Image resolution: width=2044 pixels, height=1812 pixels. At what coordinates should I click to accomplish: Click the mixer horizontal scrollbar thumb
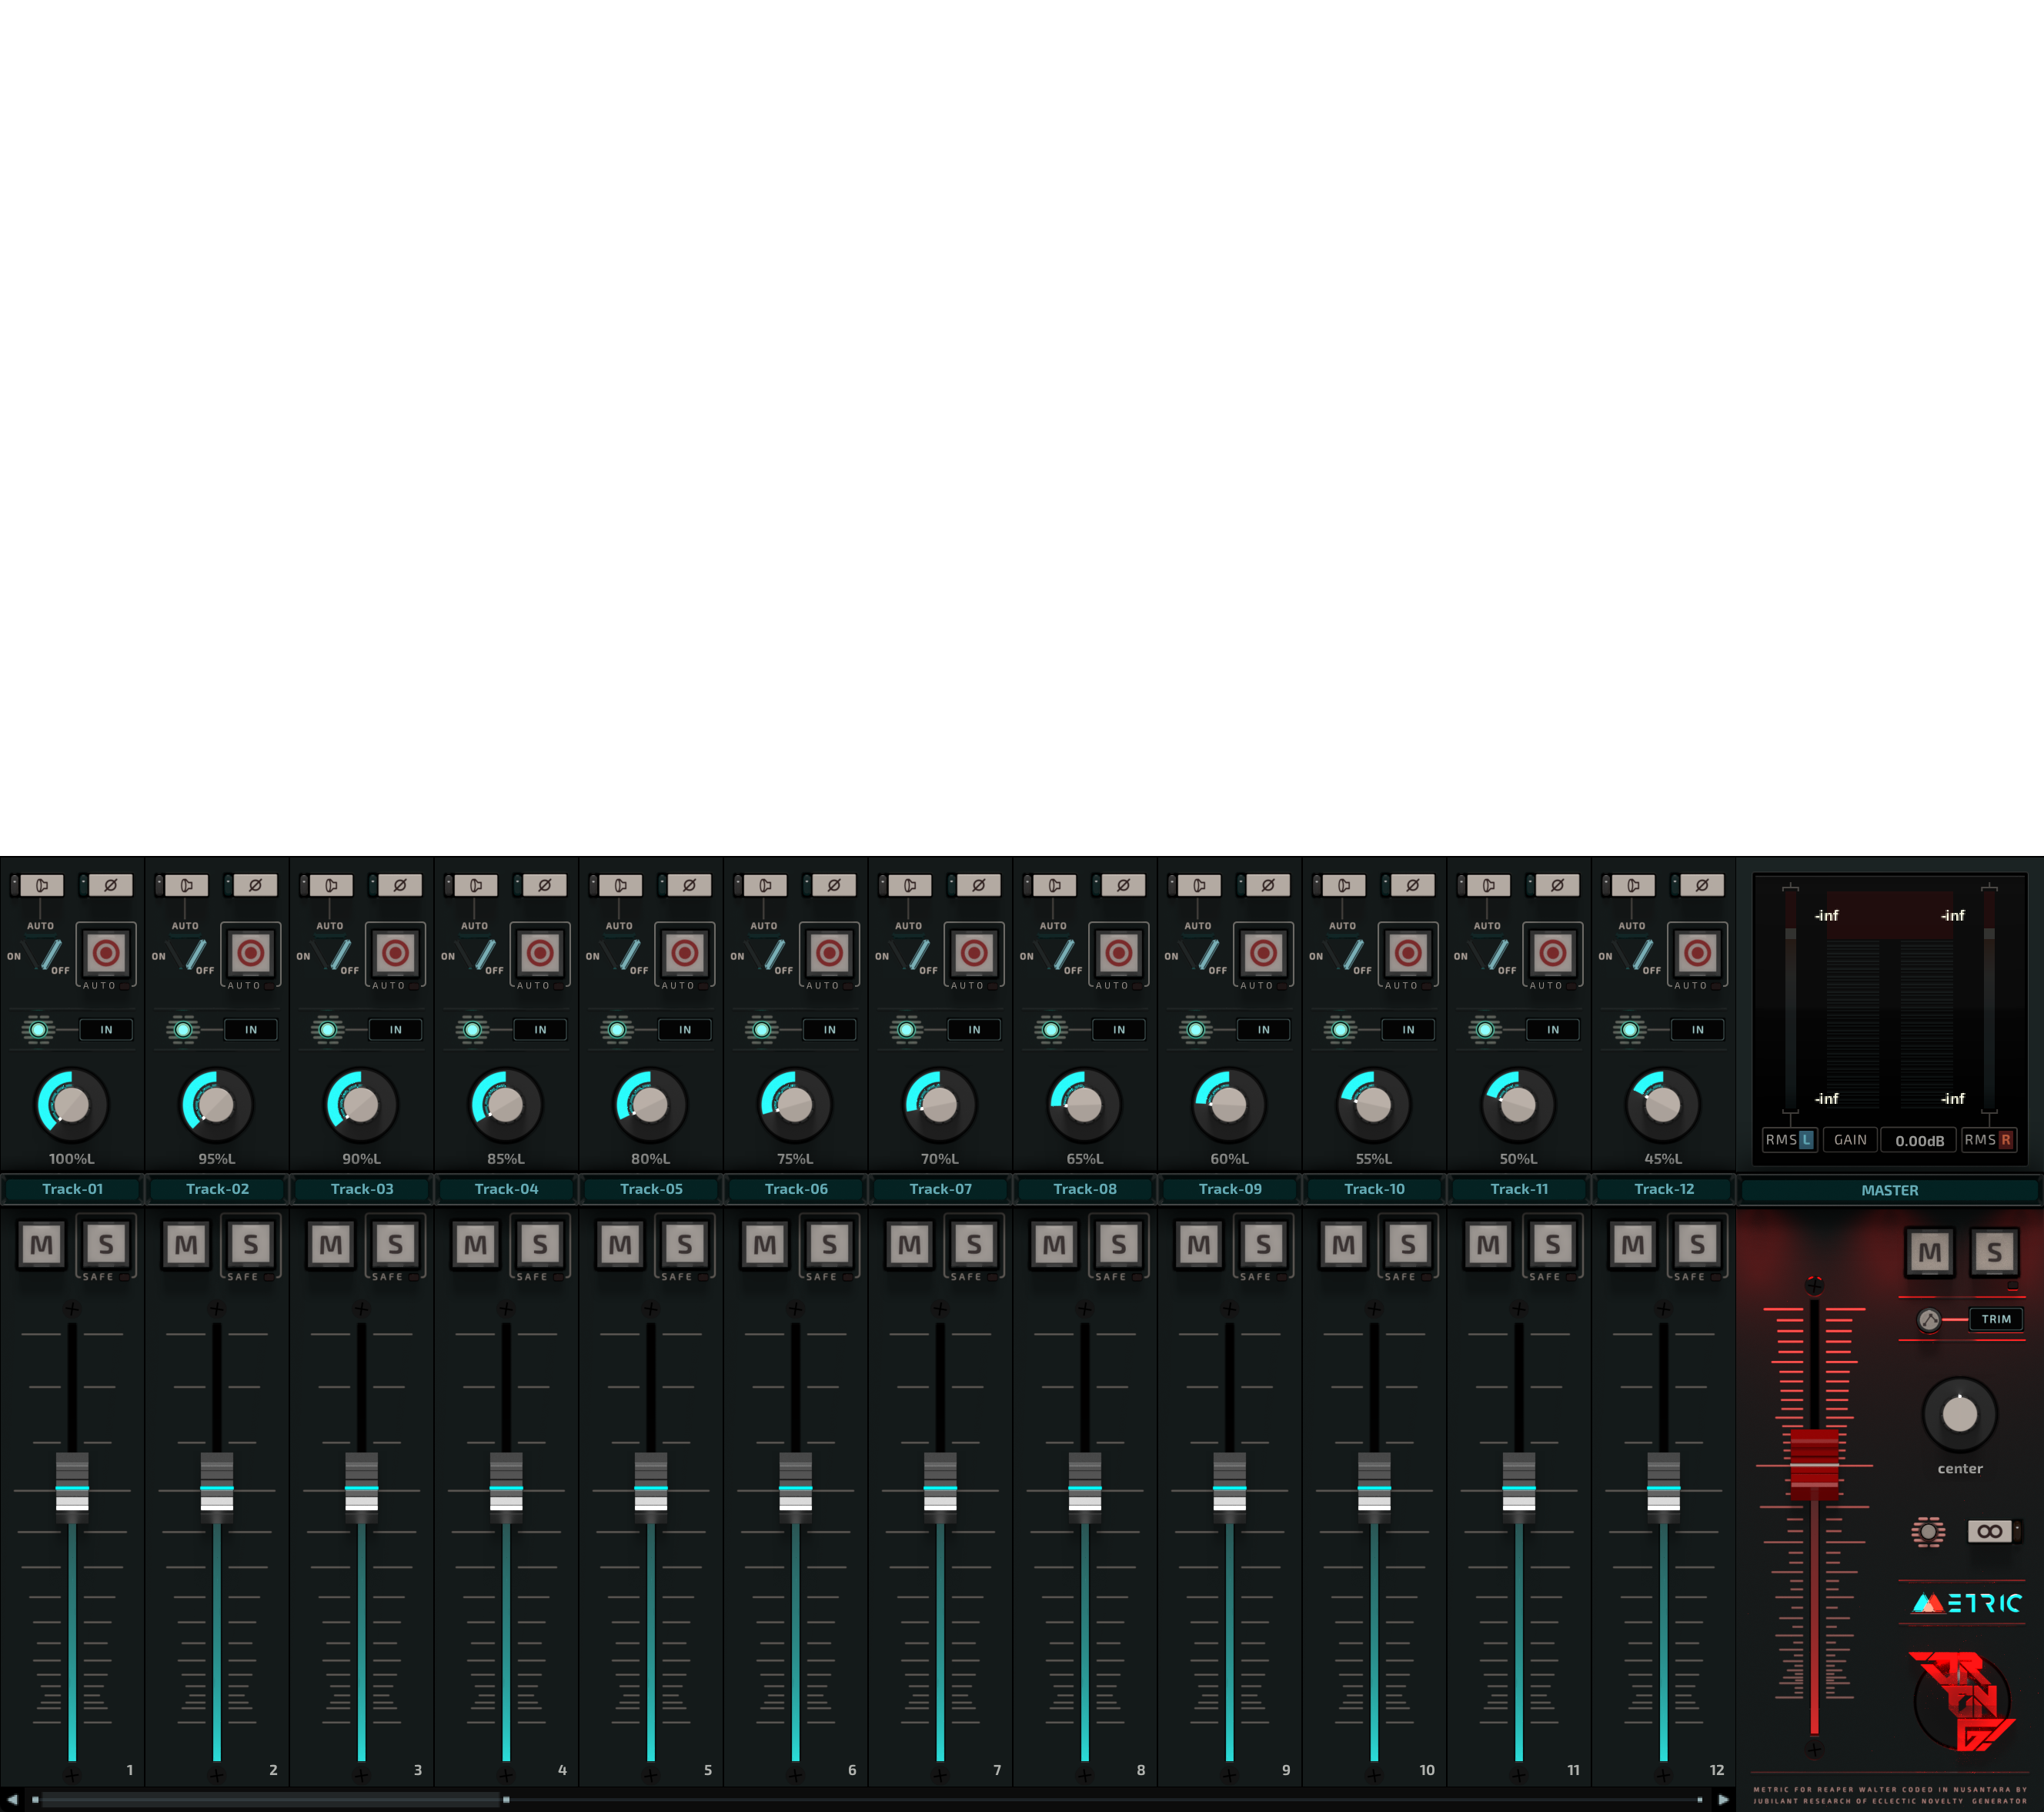pyautogui.click(x=270, y=1800)
